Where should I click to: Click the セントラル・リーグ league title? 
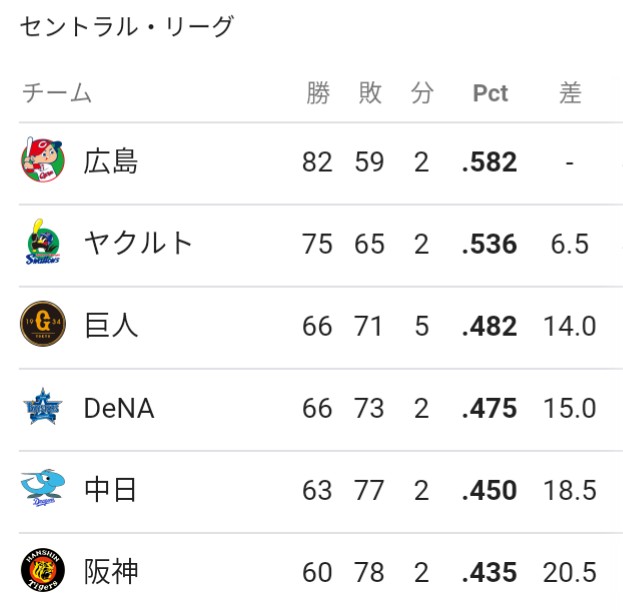click(x=126, y=27)
